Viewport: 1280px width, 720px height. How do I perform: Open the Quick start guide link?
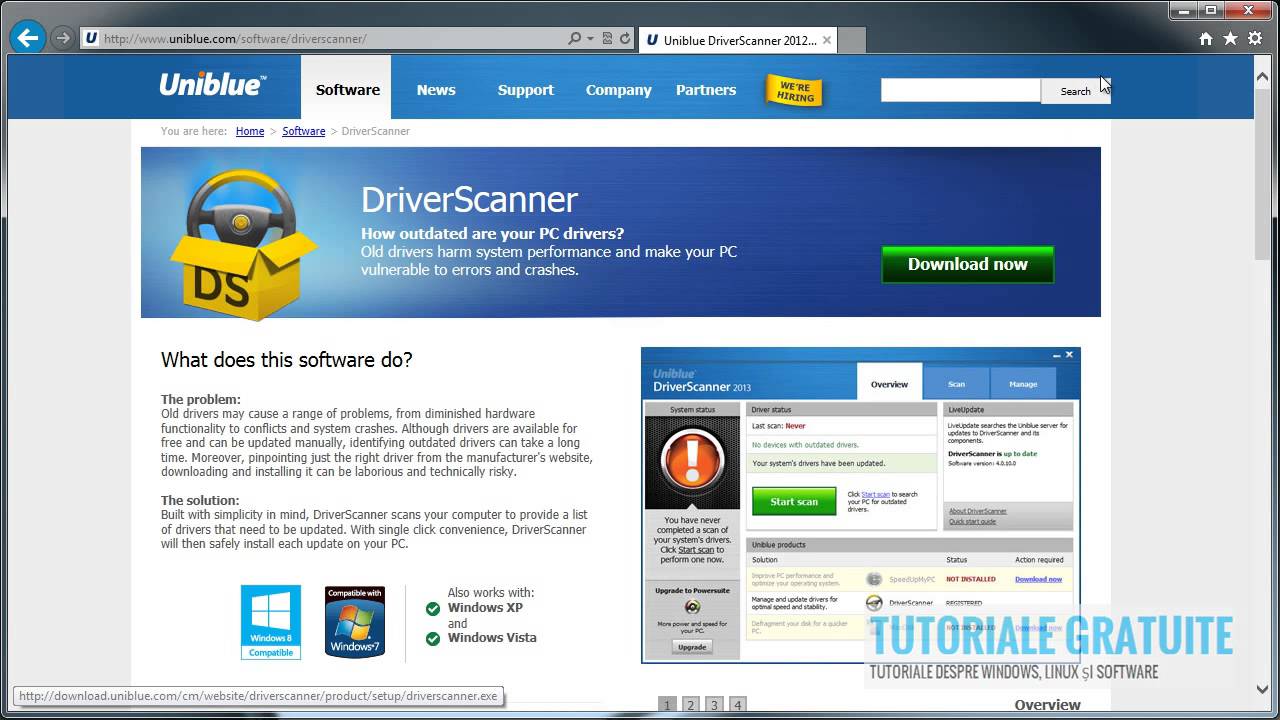coord(972,521)
